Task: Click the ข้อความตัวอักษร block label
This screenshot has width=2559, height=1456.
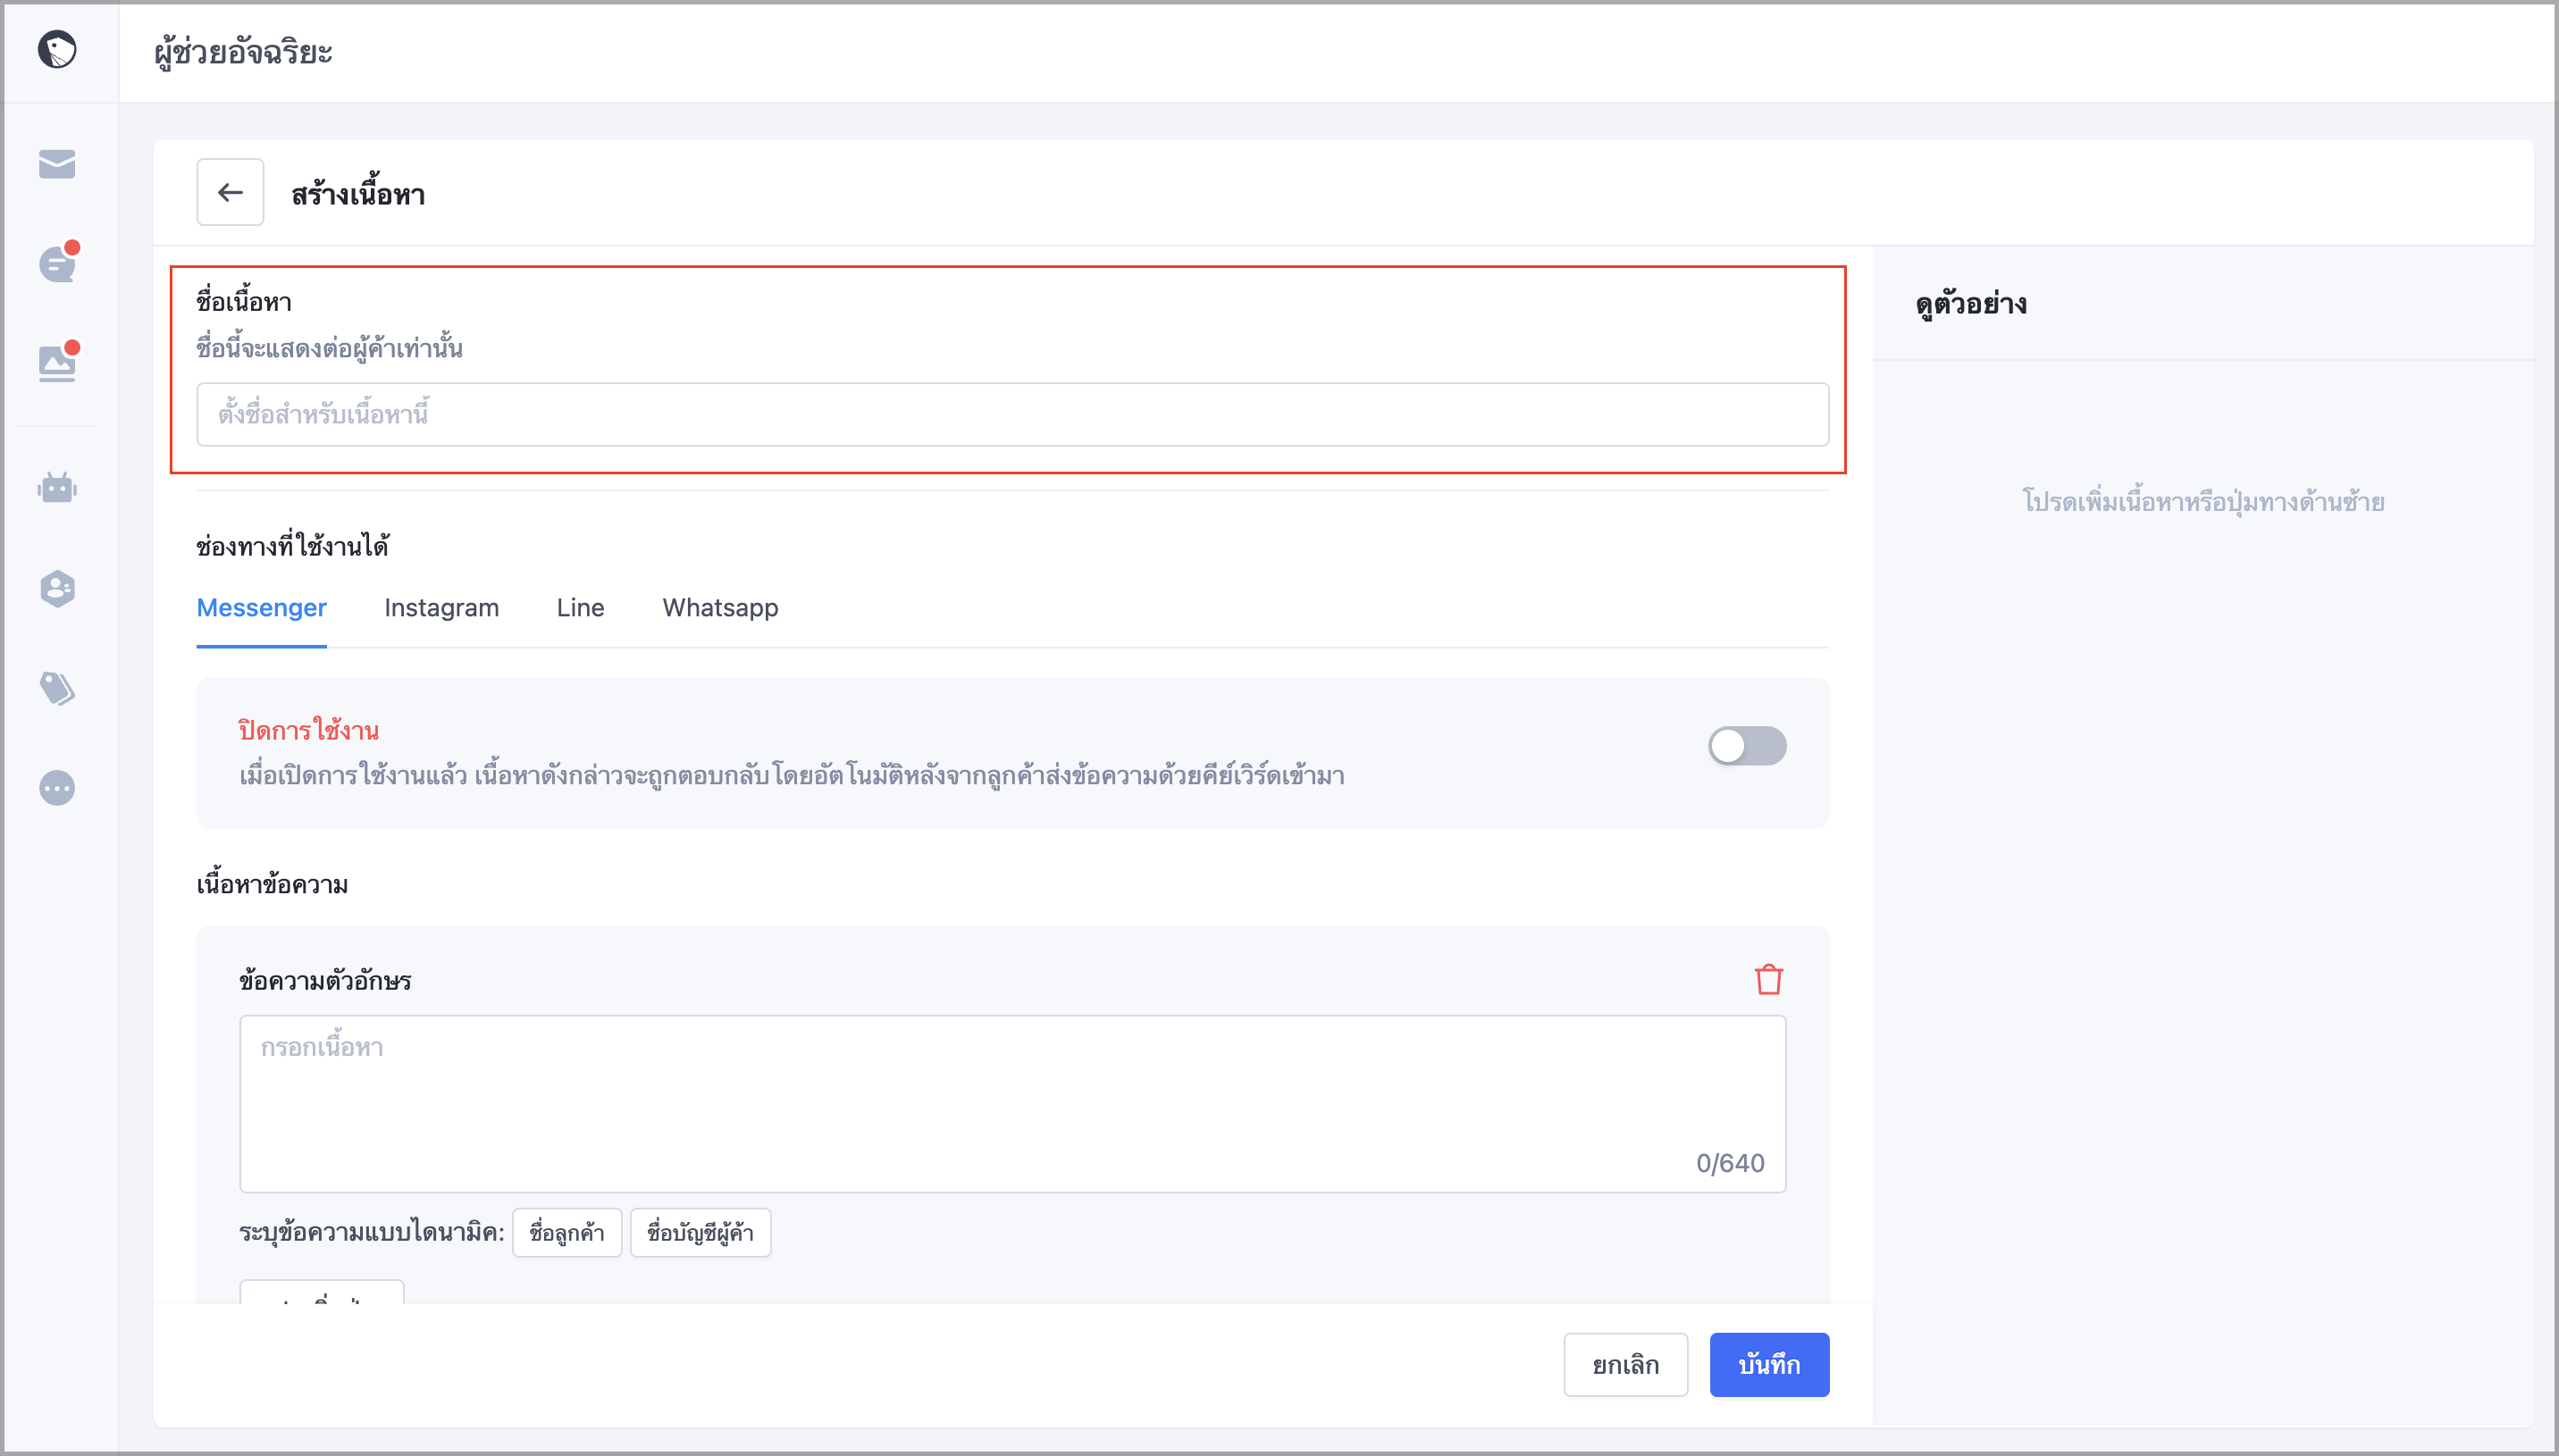Action: coord(325,980)
